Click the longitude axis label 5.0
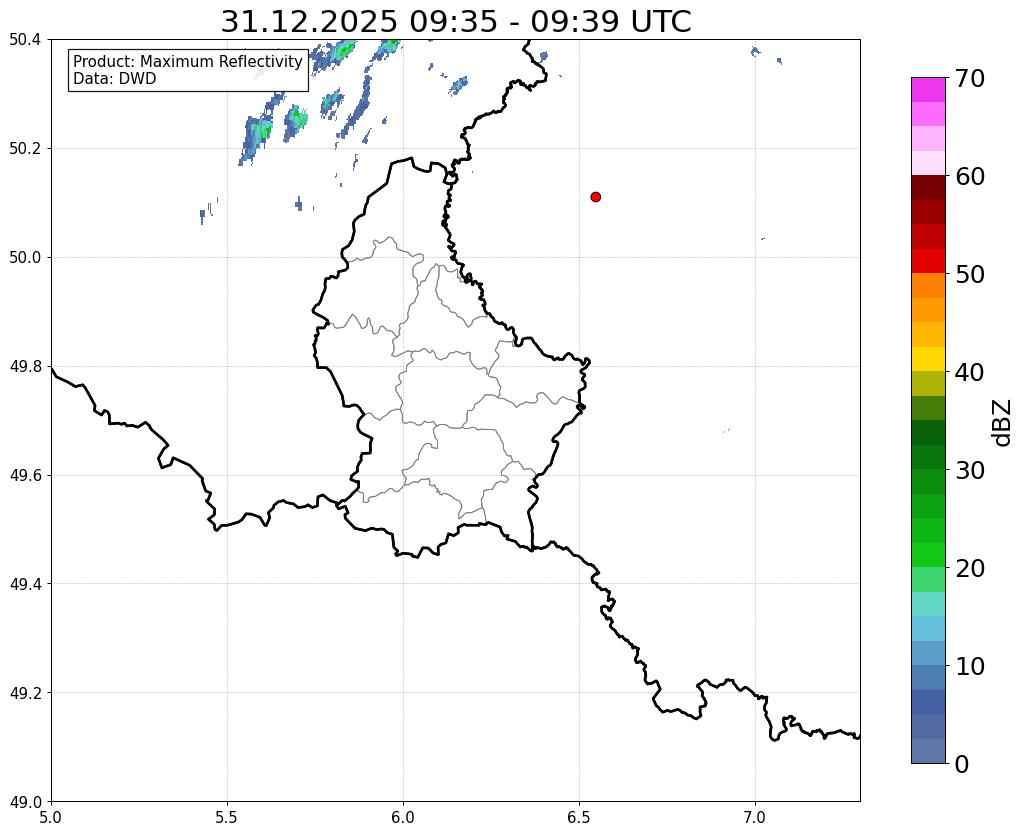The image size is (1023, 834). click(x=51, y=817)
